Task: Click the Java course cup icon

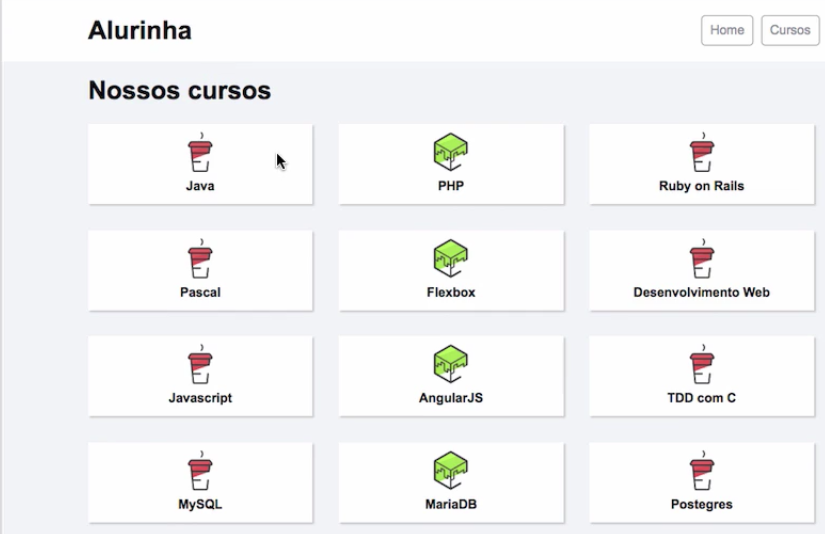Action: (200, 155)
